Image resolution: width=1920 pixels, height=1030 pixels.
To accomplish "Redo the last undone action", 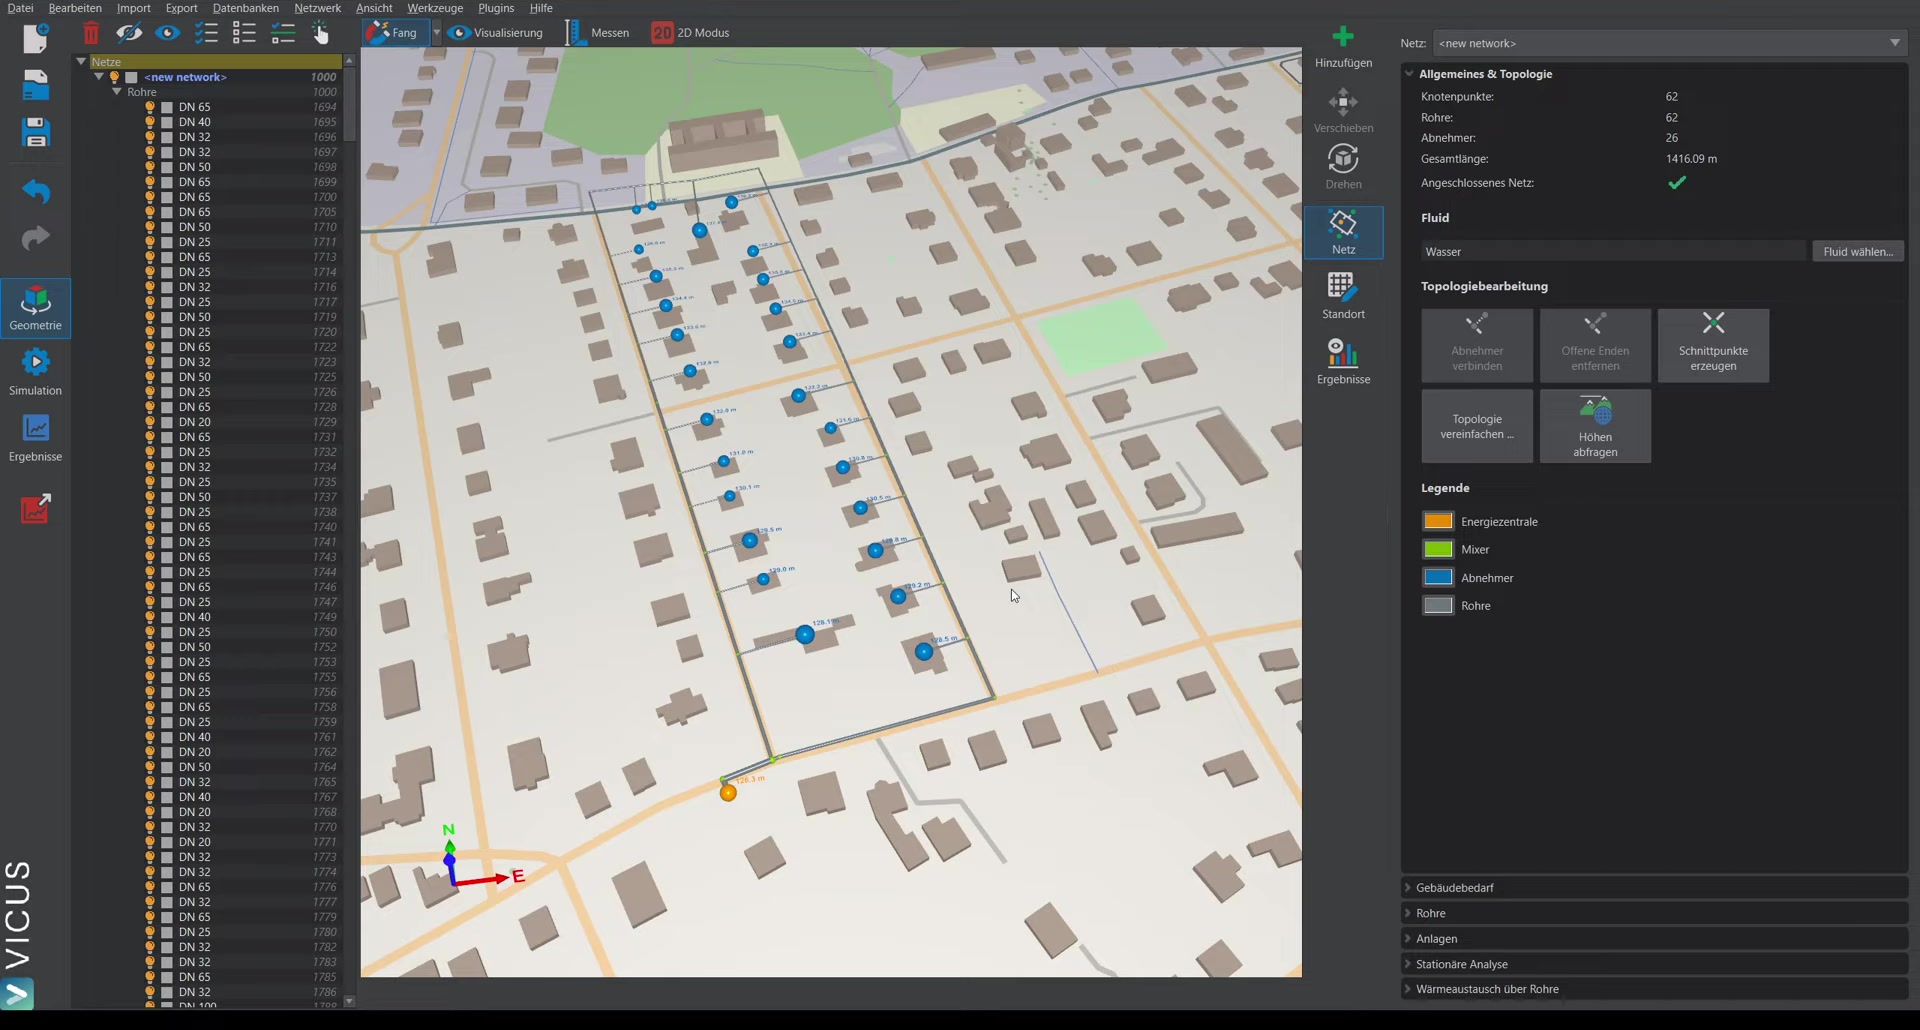I will pyautogui.click(x=36, y=238).
